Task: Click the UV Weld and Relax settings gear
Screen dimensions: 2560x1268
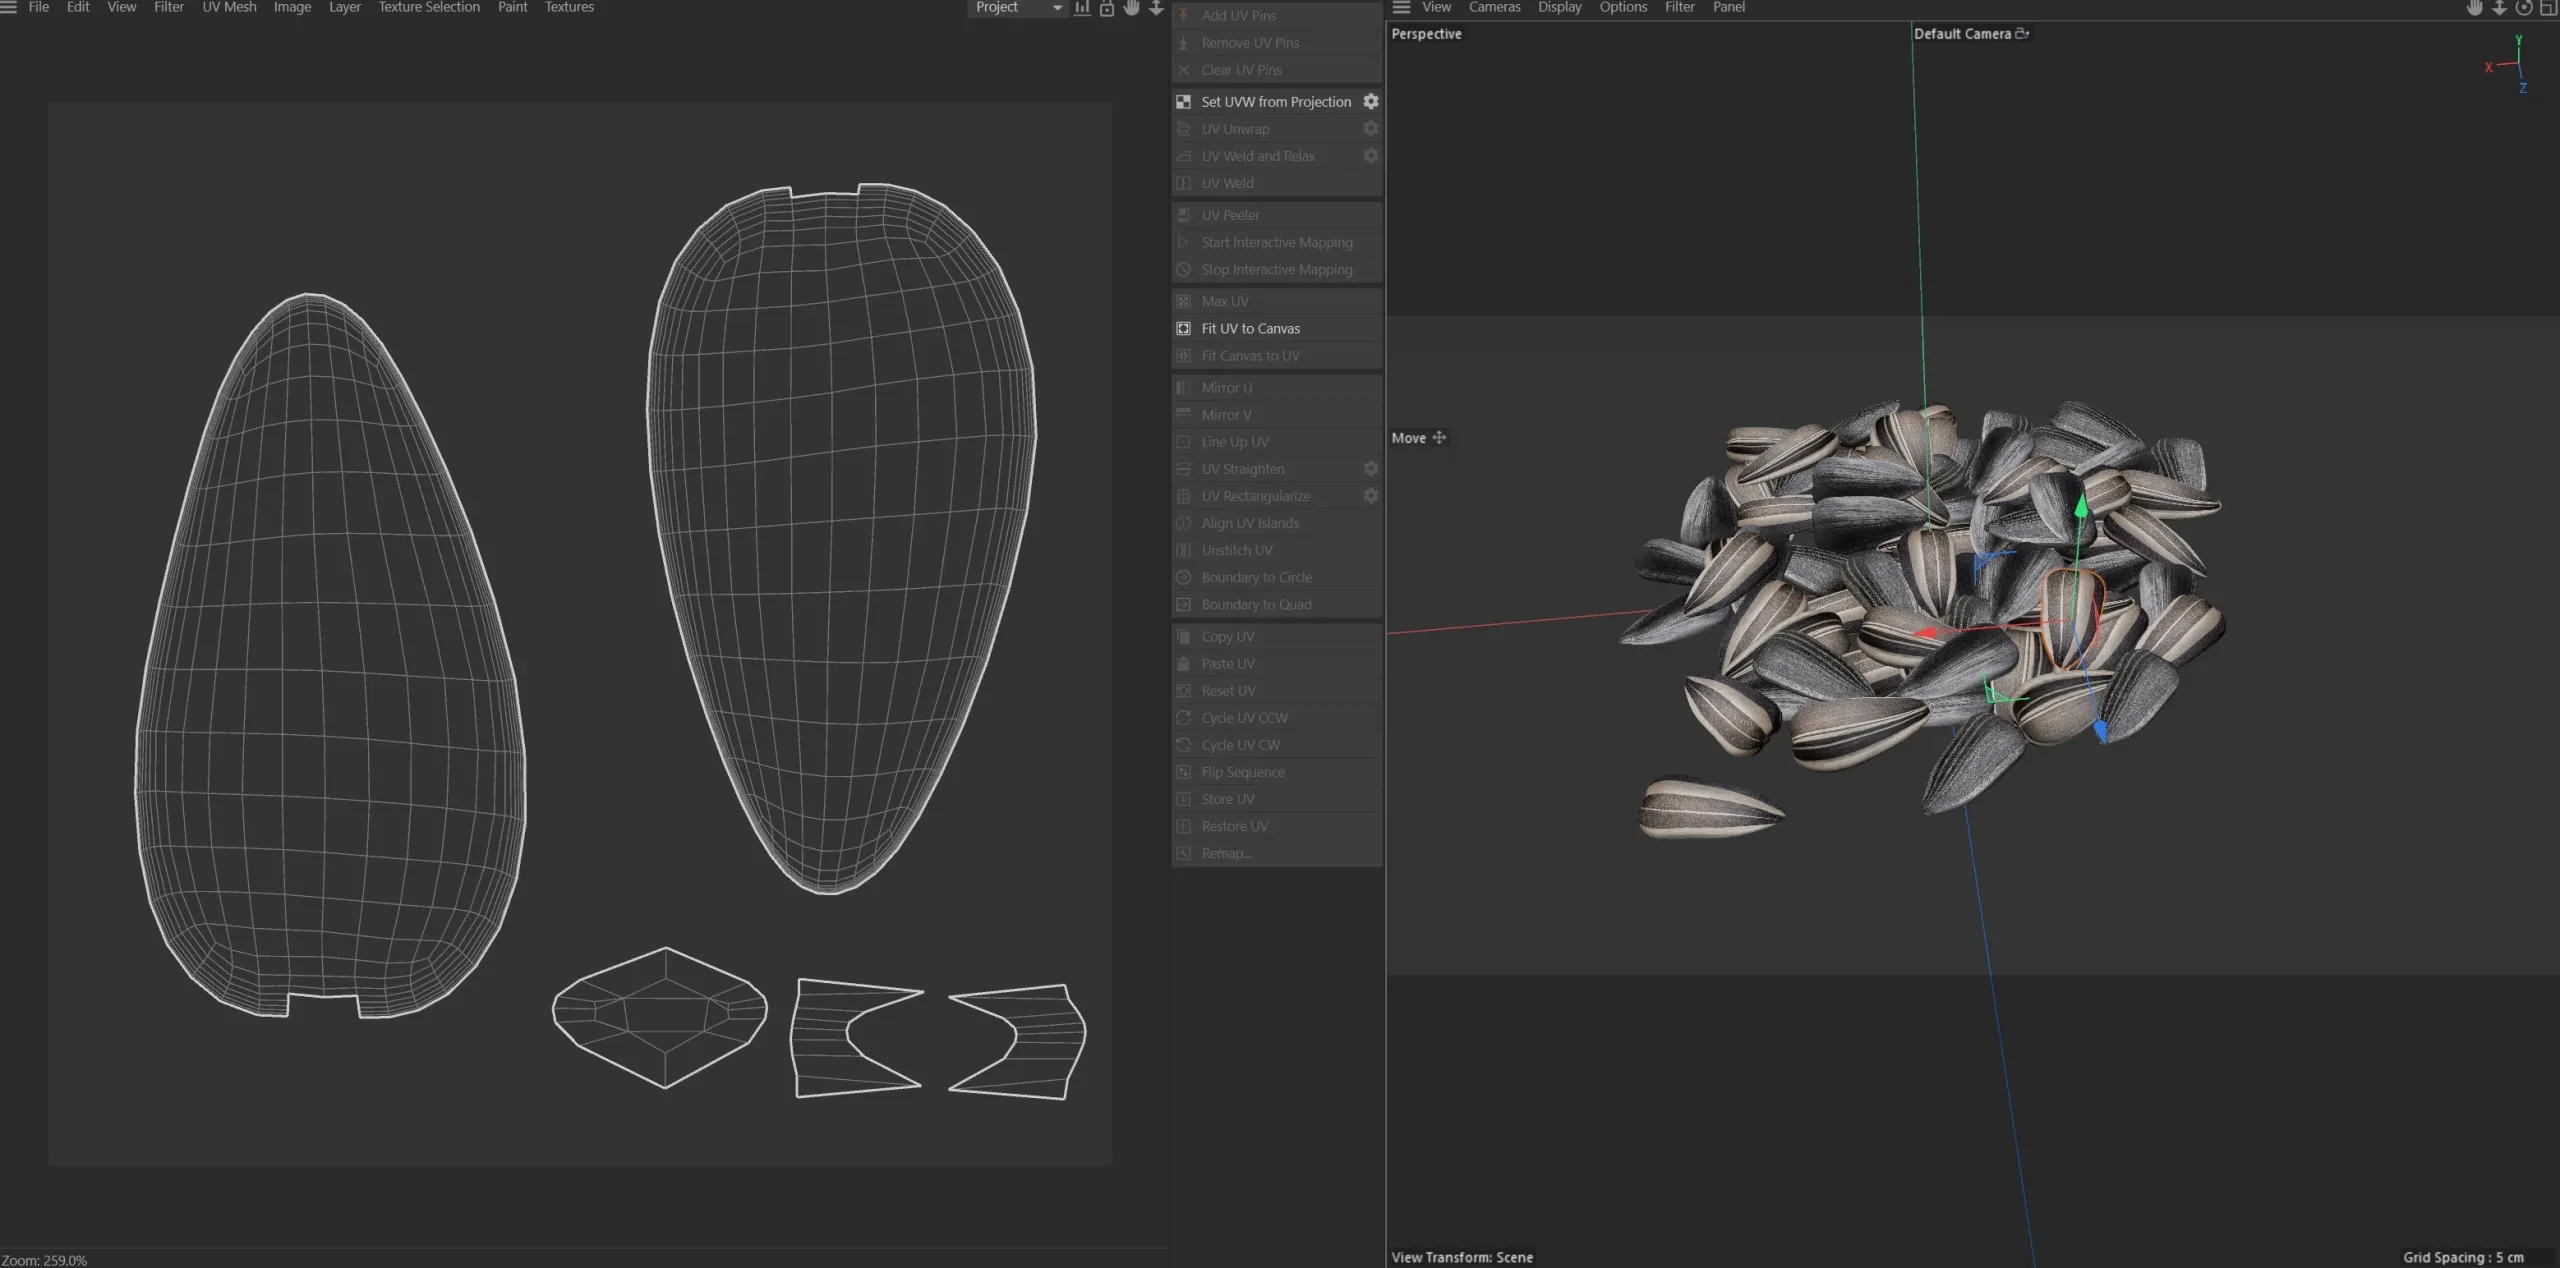Action: (1371, 156)
